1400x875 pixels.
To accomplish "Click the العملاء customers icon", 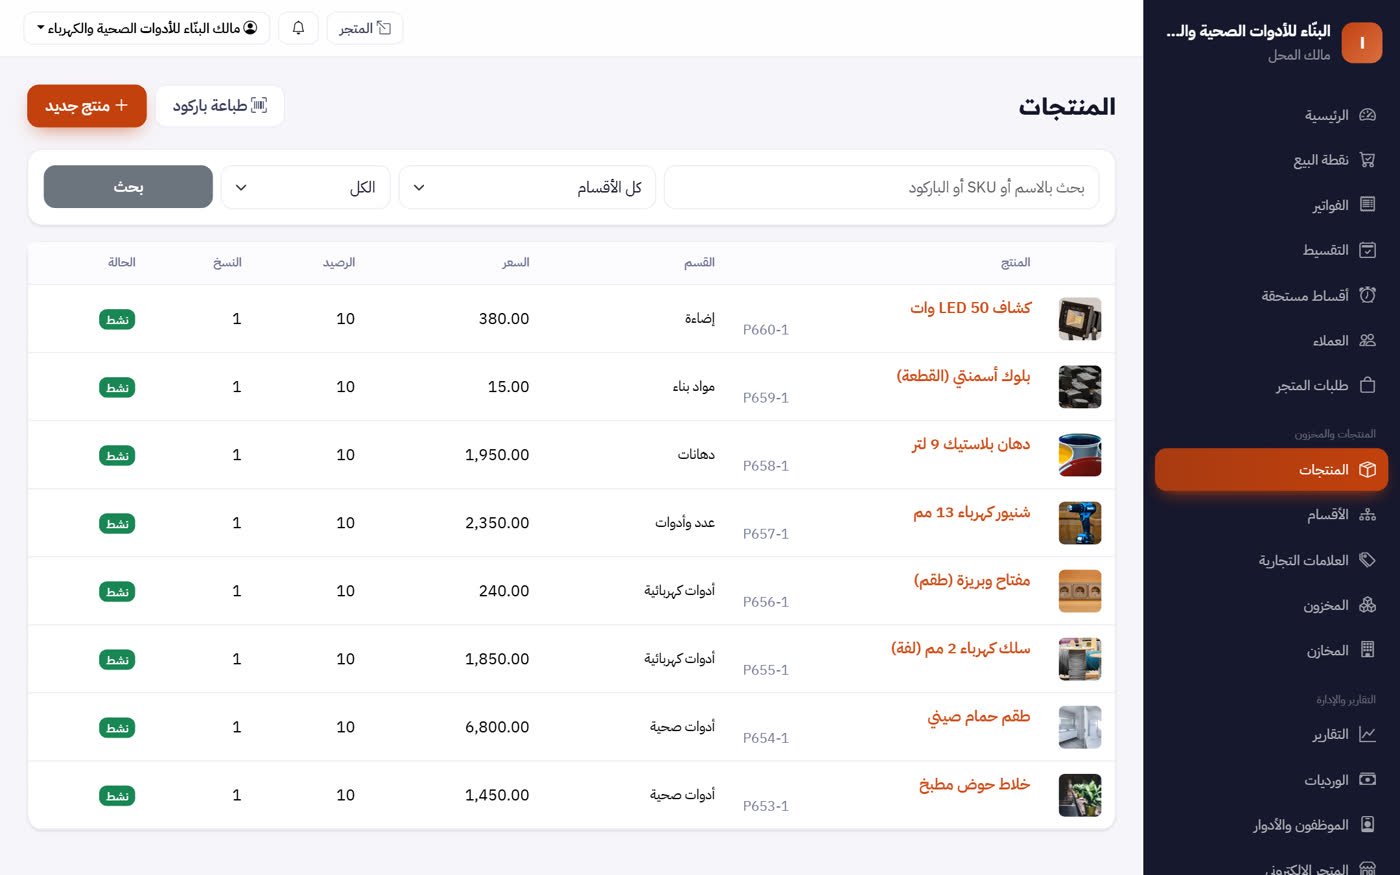I will (1367, 340).
